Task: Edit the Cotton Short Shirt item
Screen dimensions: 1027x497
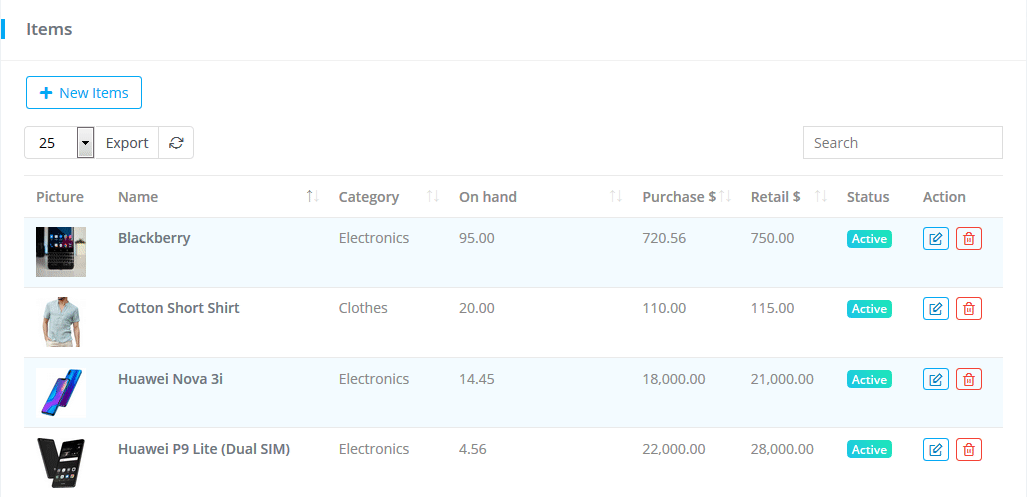Action: tap(935, 309)
